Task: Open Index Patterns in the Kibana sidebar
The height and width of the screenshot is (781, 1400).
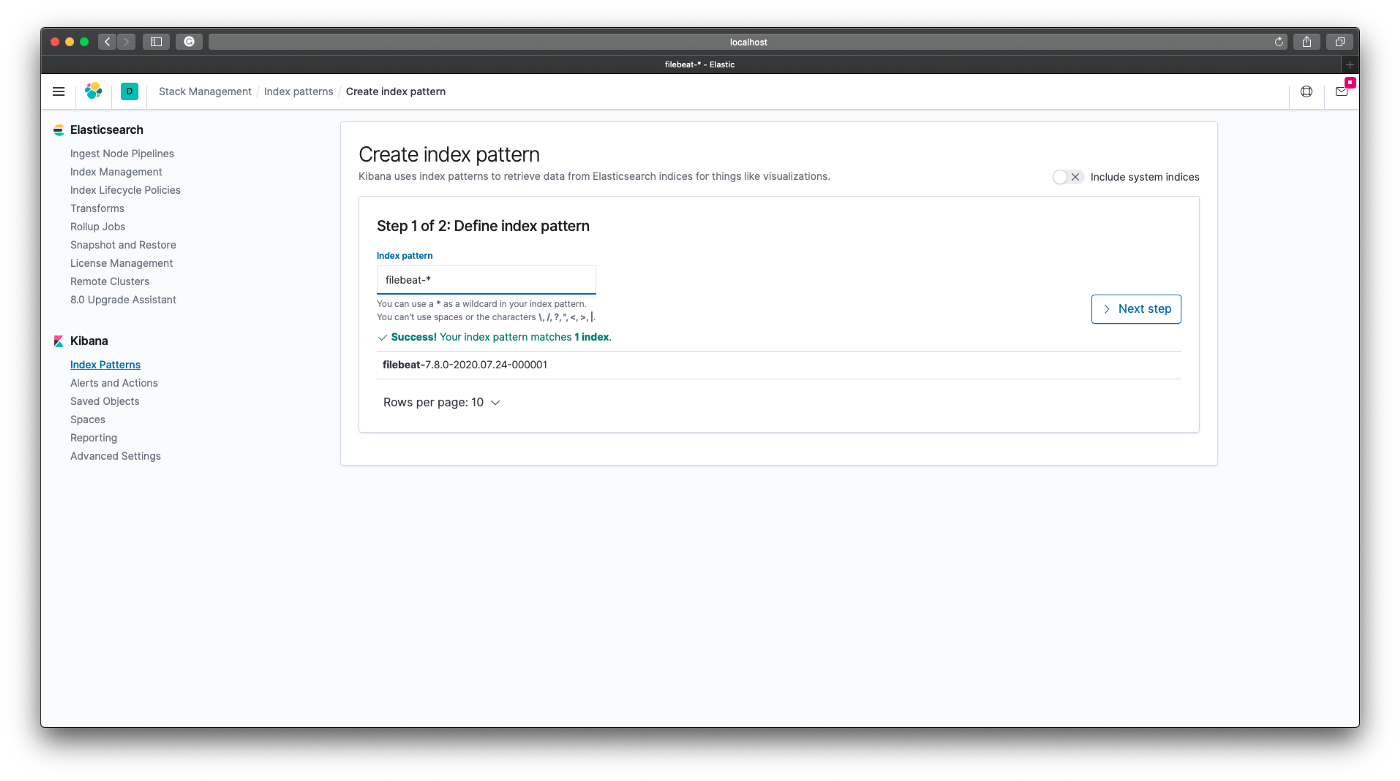Action: 105,364
